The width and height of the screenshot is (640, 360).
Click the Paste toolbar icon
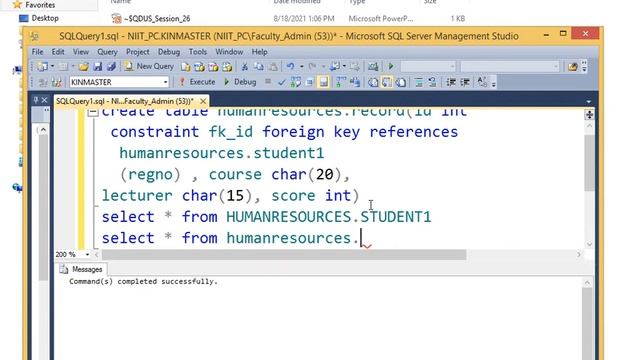pyautogui.click(x=273, y=67)
